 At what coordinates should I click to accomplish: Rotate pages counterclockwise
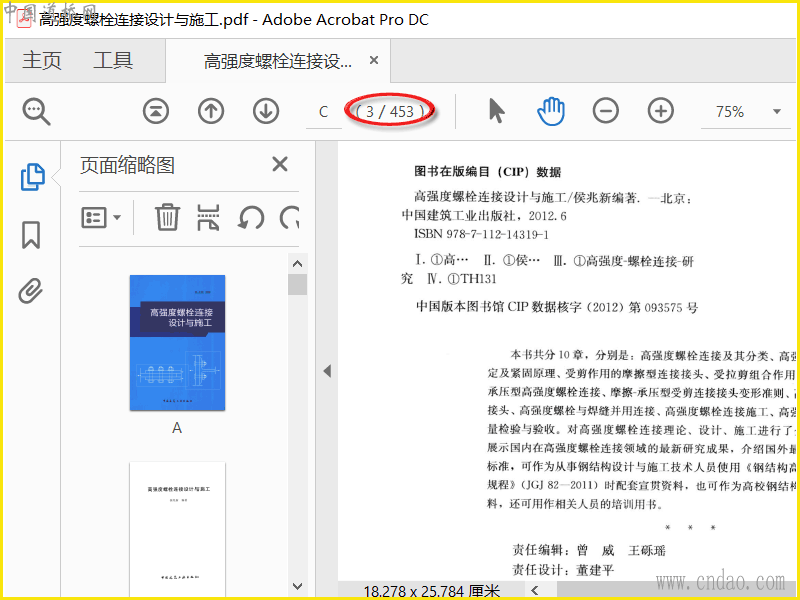tap(251, 218)
